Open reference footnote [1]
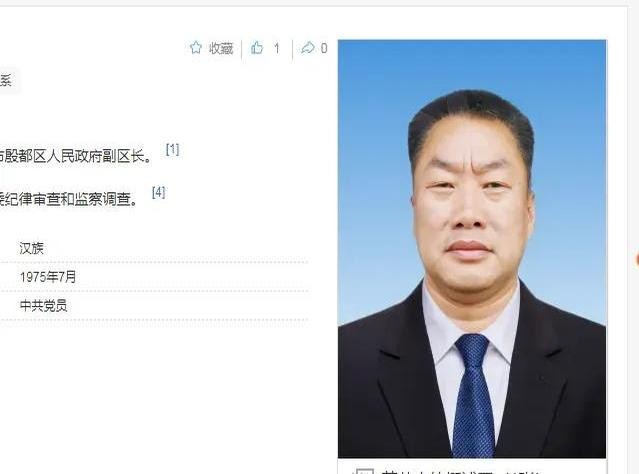Viewport: 639px width, 474px height. click(x=172, y=150)
